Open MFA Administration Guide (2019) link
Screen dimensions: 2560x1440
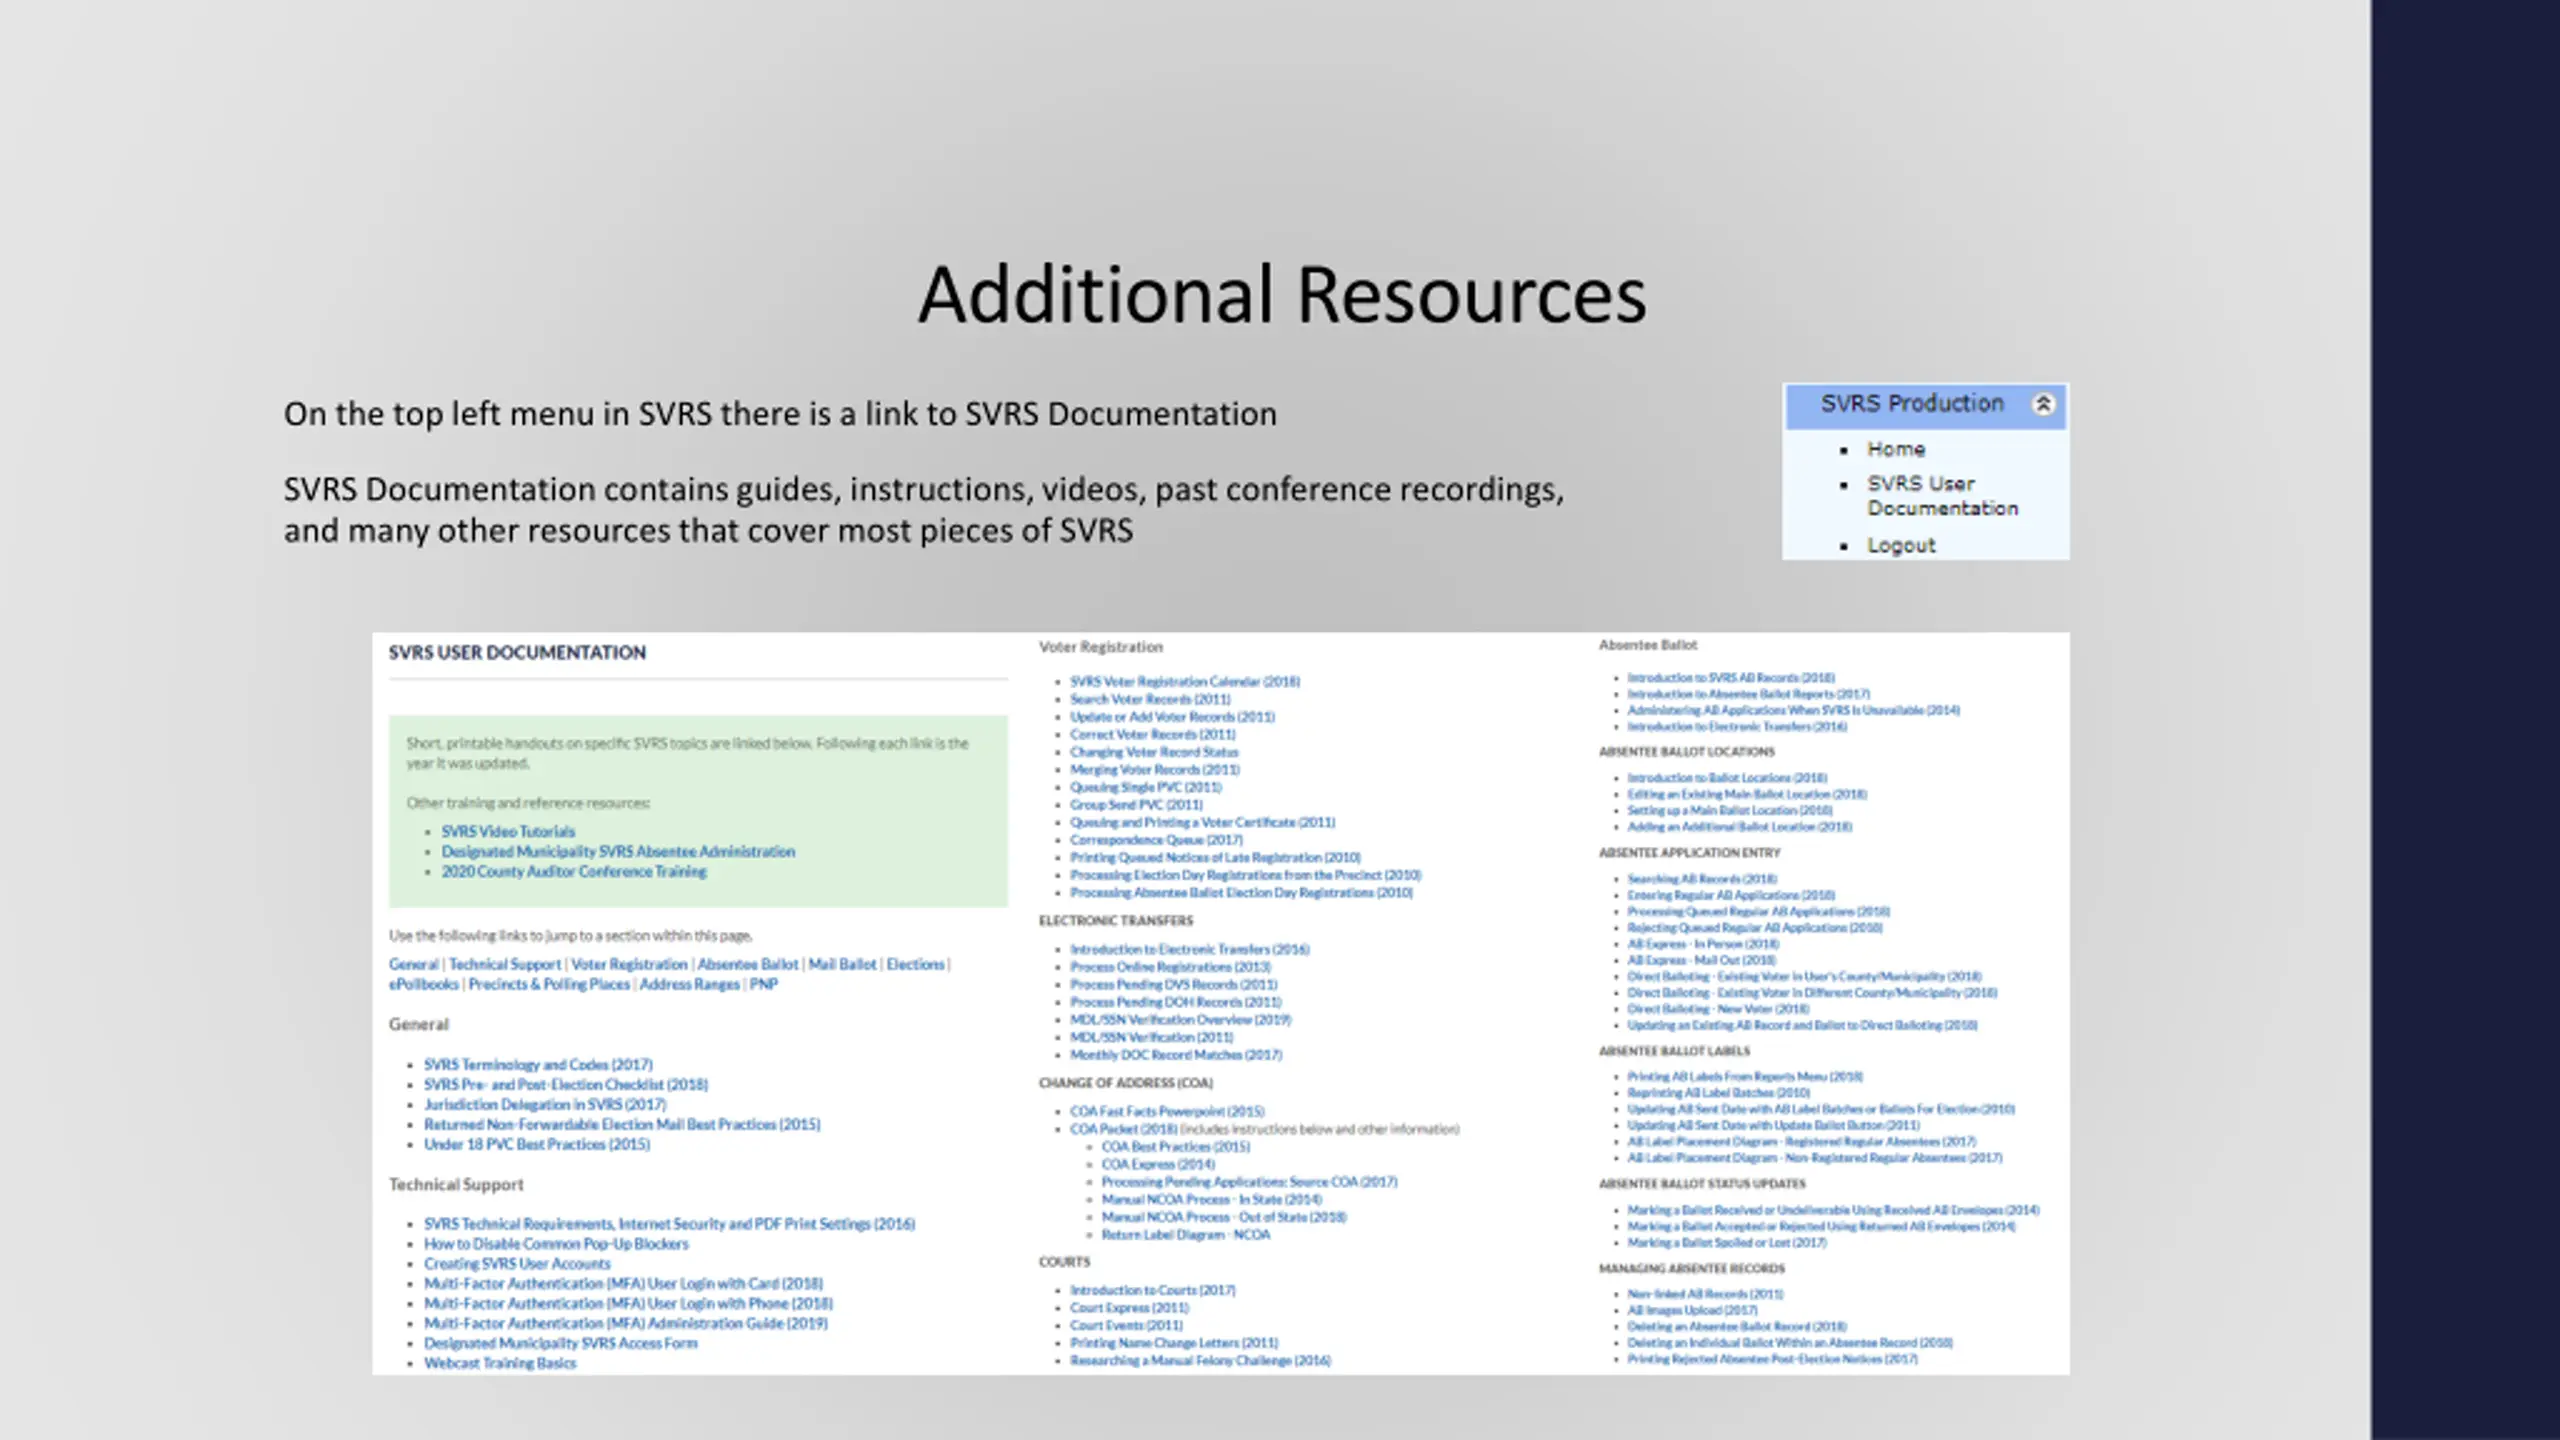(x=626, y=1323)
